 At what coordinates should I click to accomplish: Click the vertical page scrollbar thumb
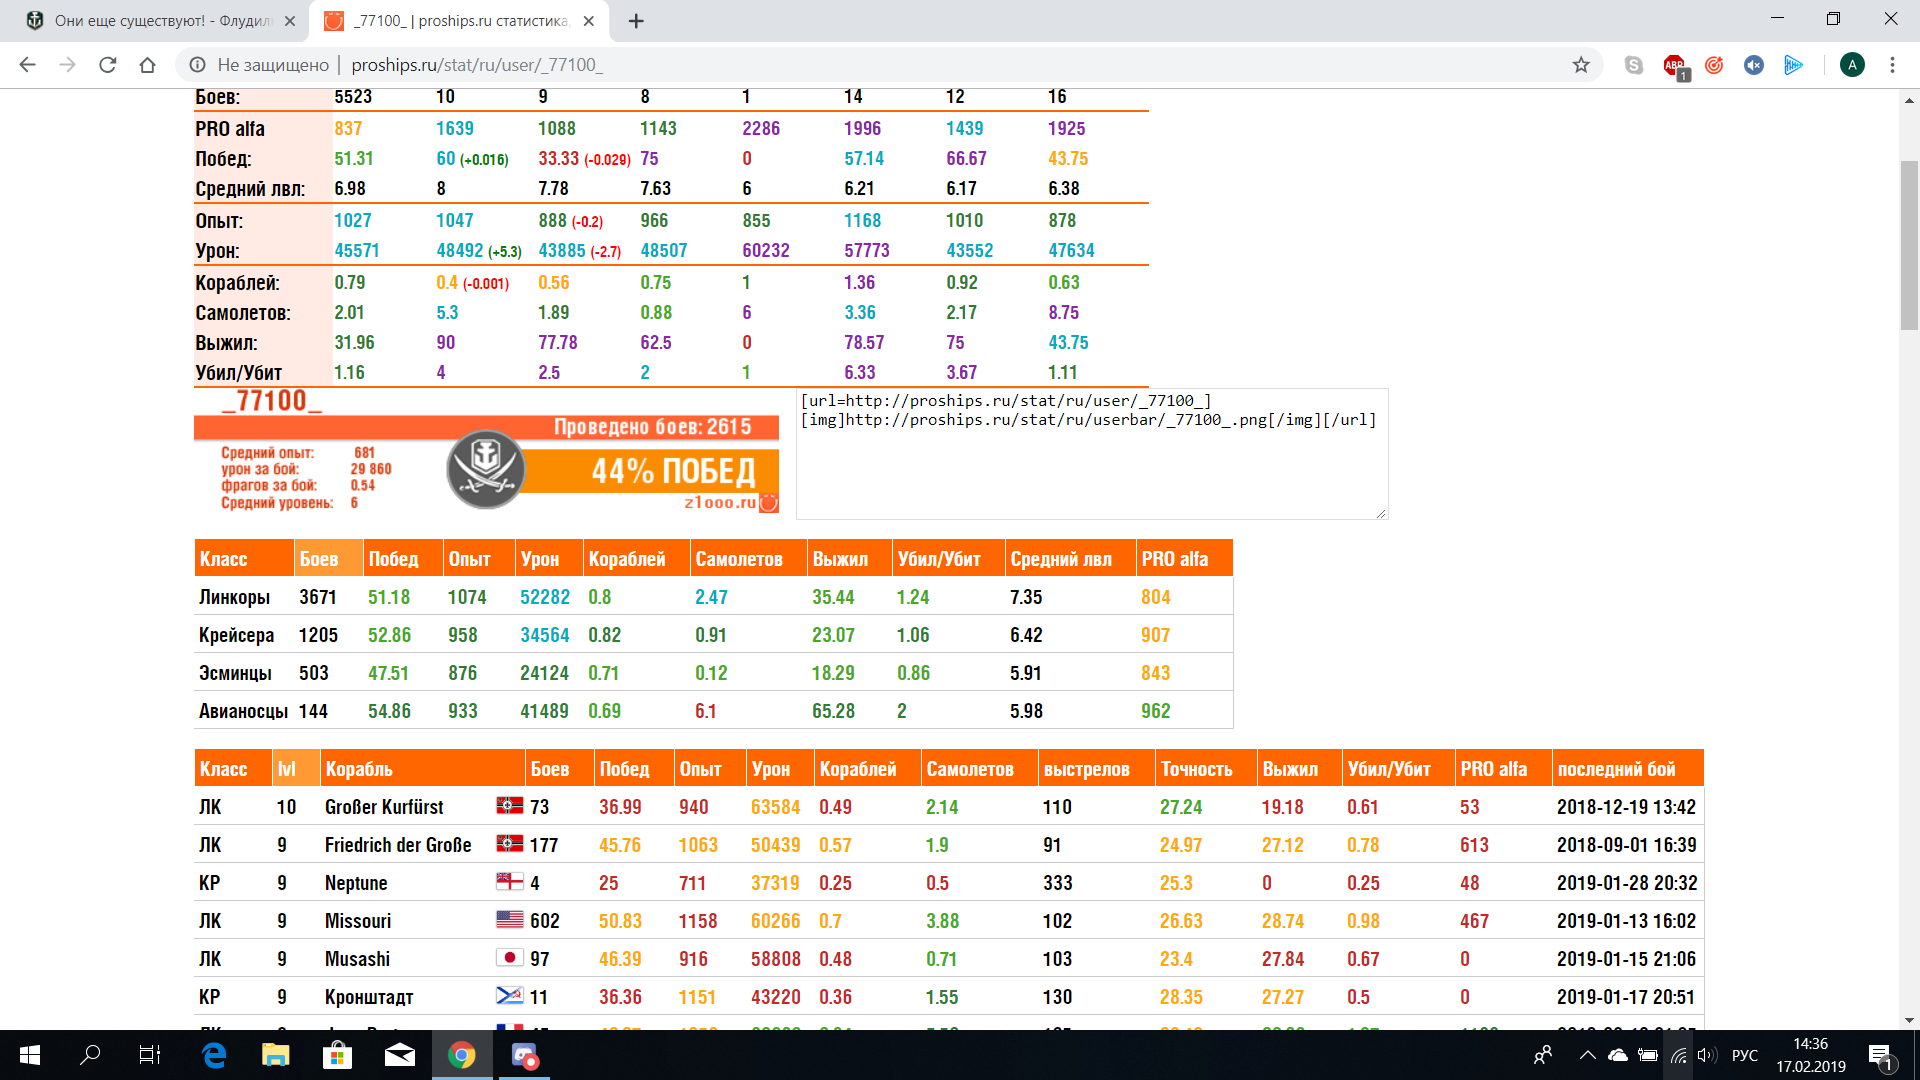coord(1909,245)
